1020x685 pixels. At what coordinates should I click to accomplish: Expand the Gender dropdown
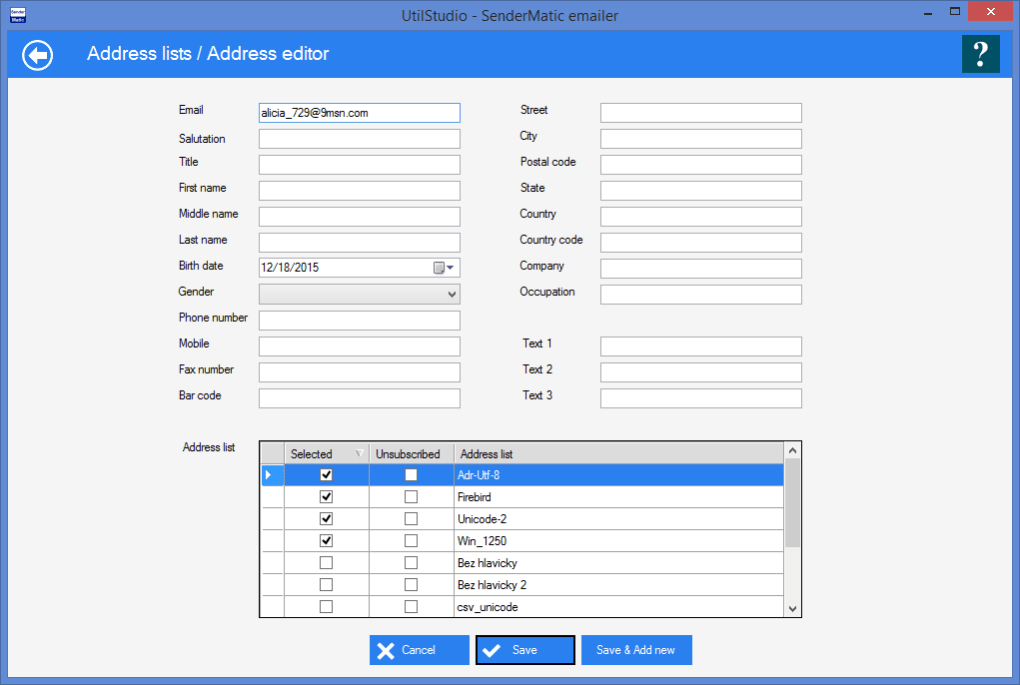tap(452, 294)
